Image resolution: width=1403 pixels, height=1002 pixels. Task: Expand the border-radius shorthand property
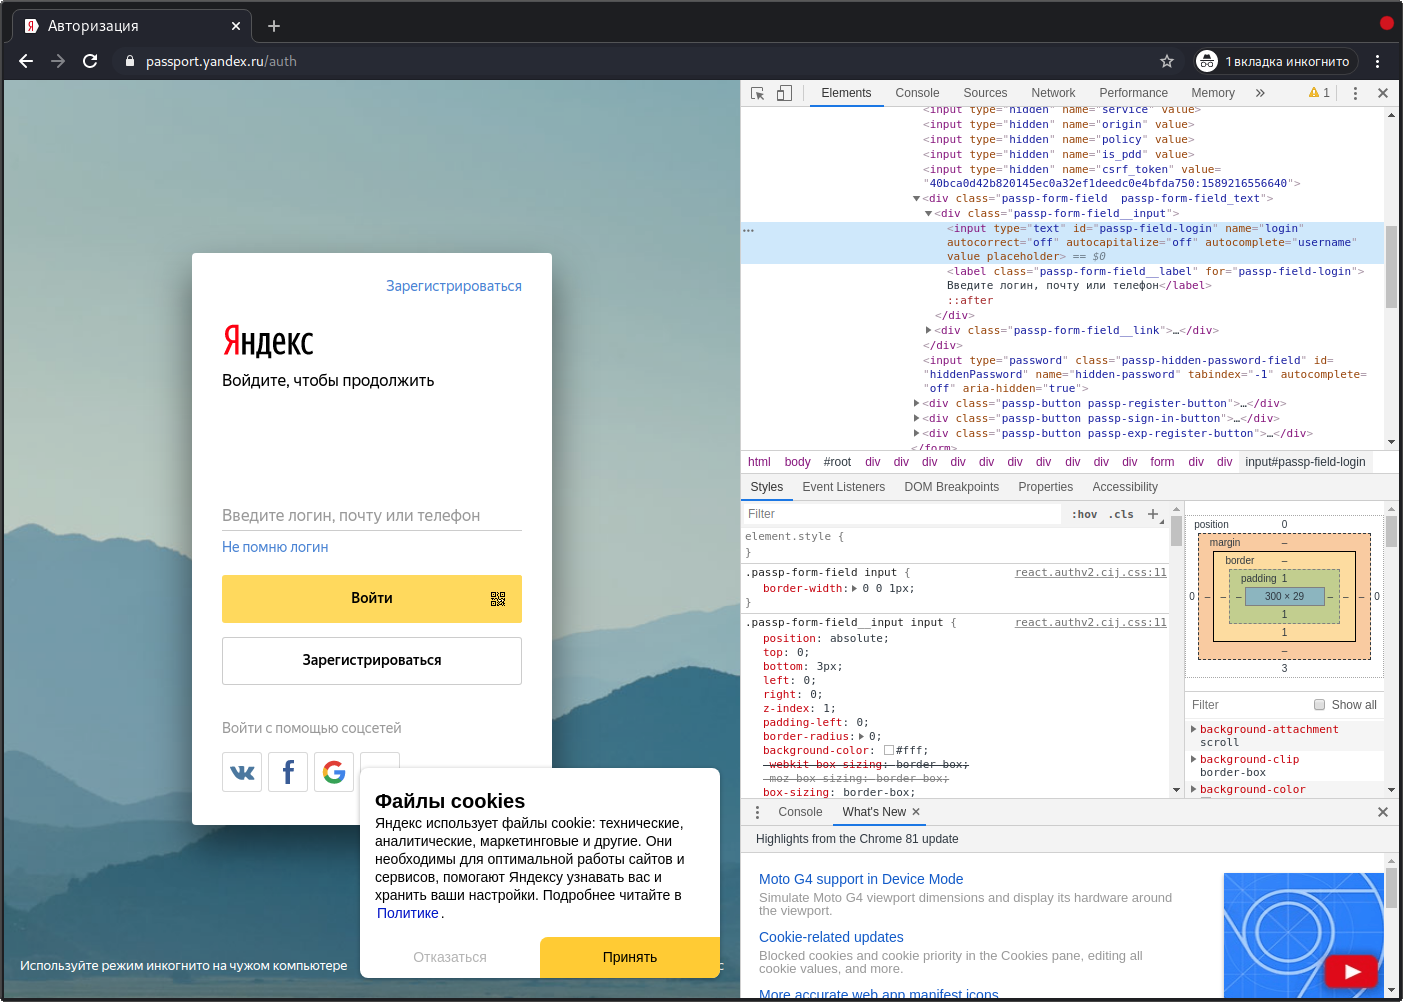coord(861,737)
